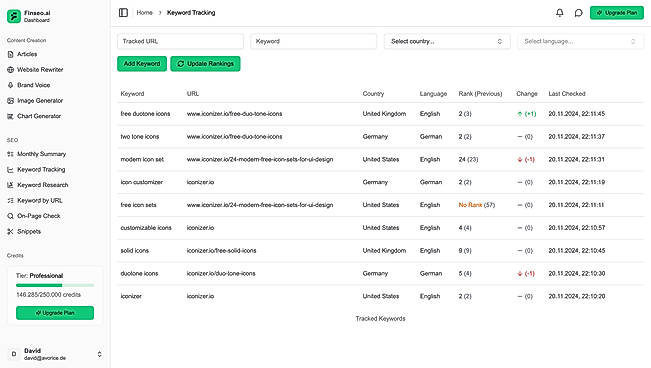This screenshot has height=368, width=651.
Task: Click the Brand Voice microphone icon
Action: (x=10, y=85)
